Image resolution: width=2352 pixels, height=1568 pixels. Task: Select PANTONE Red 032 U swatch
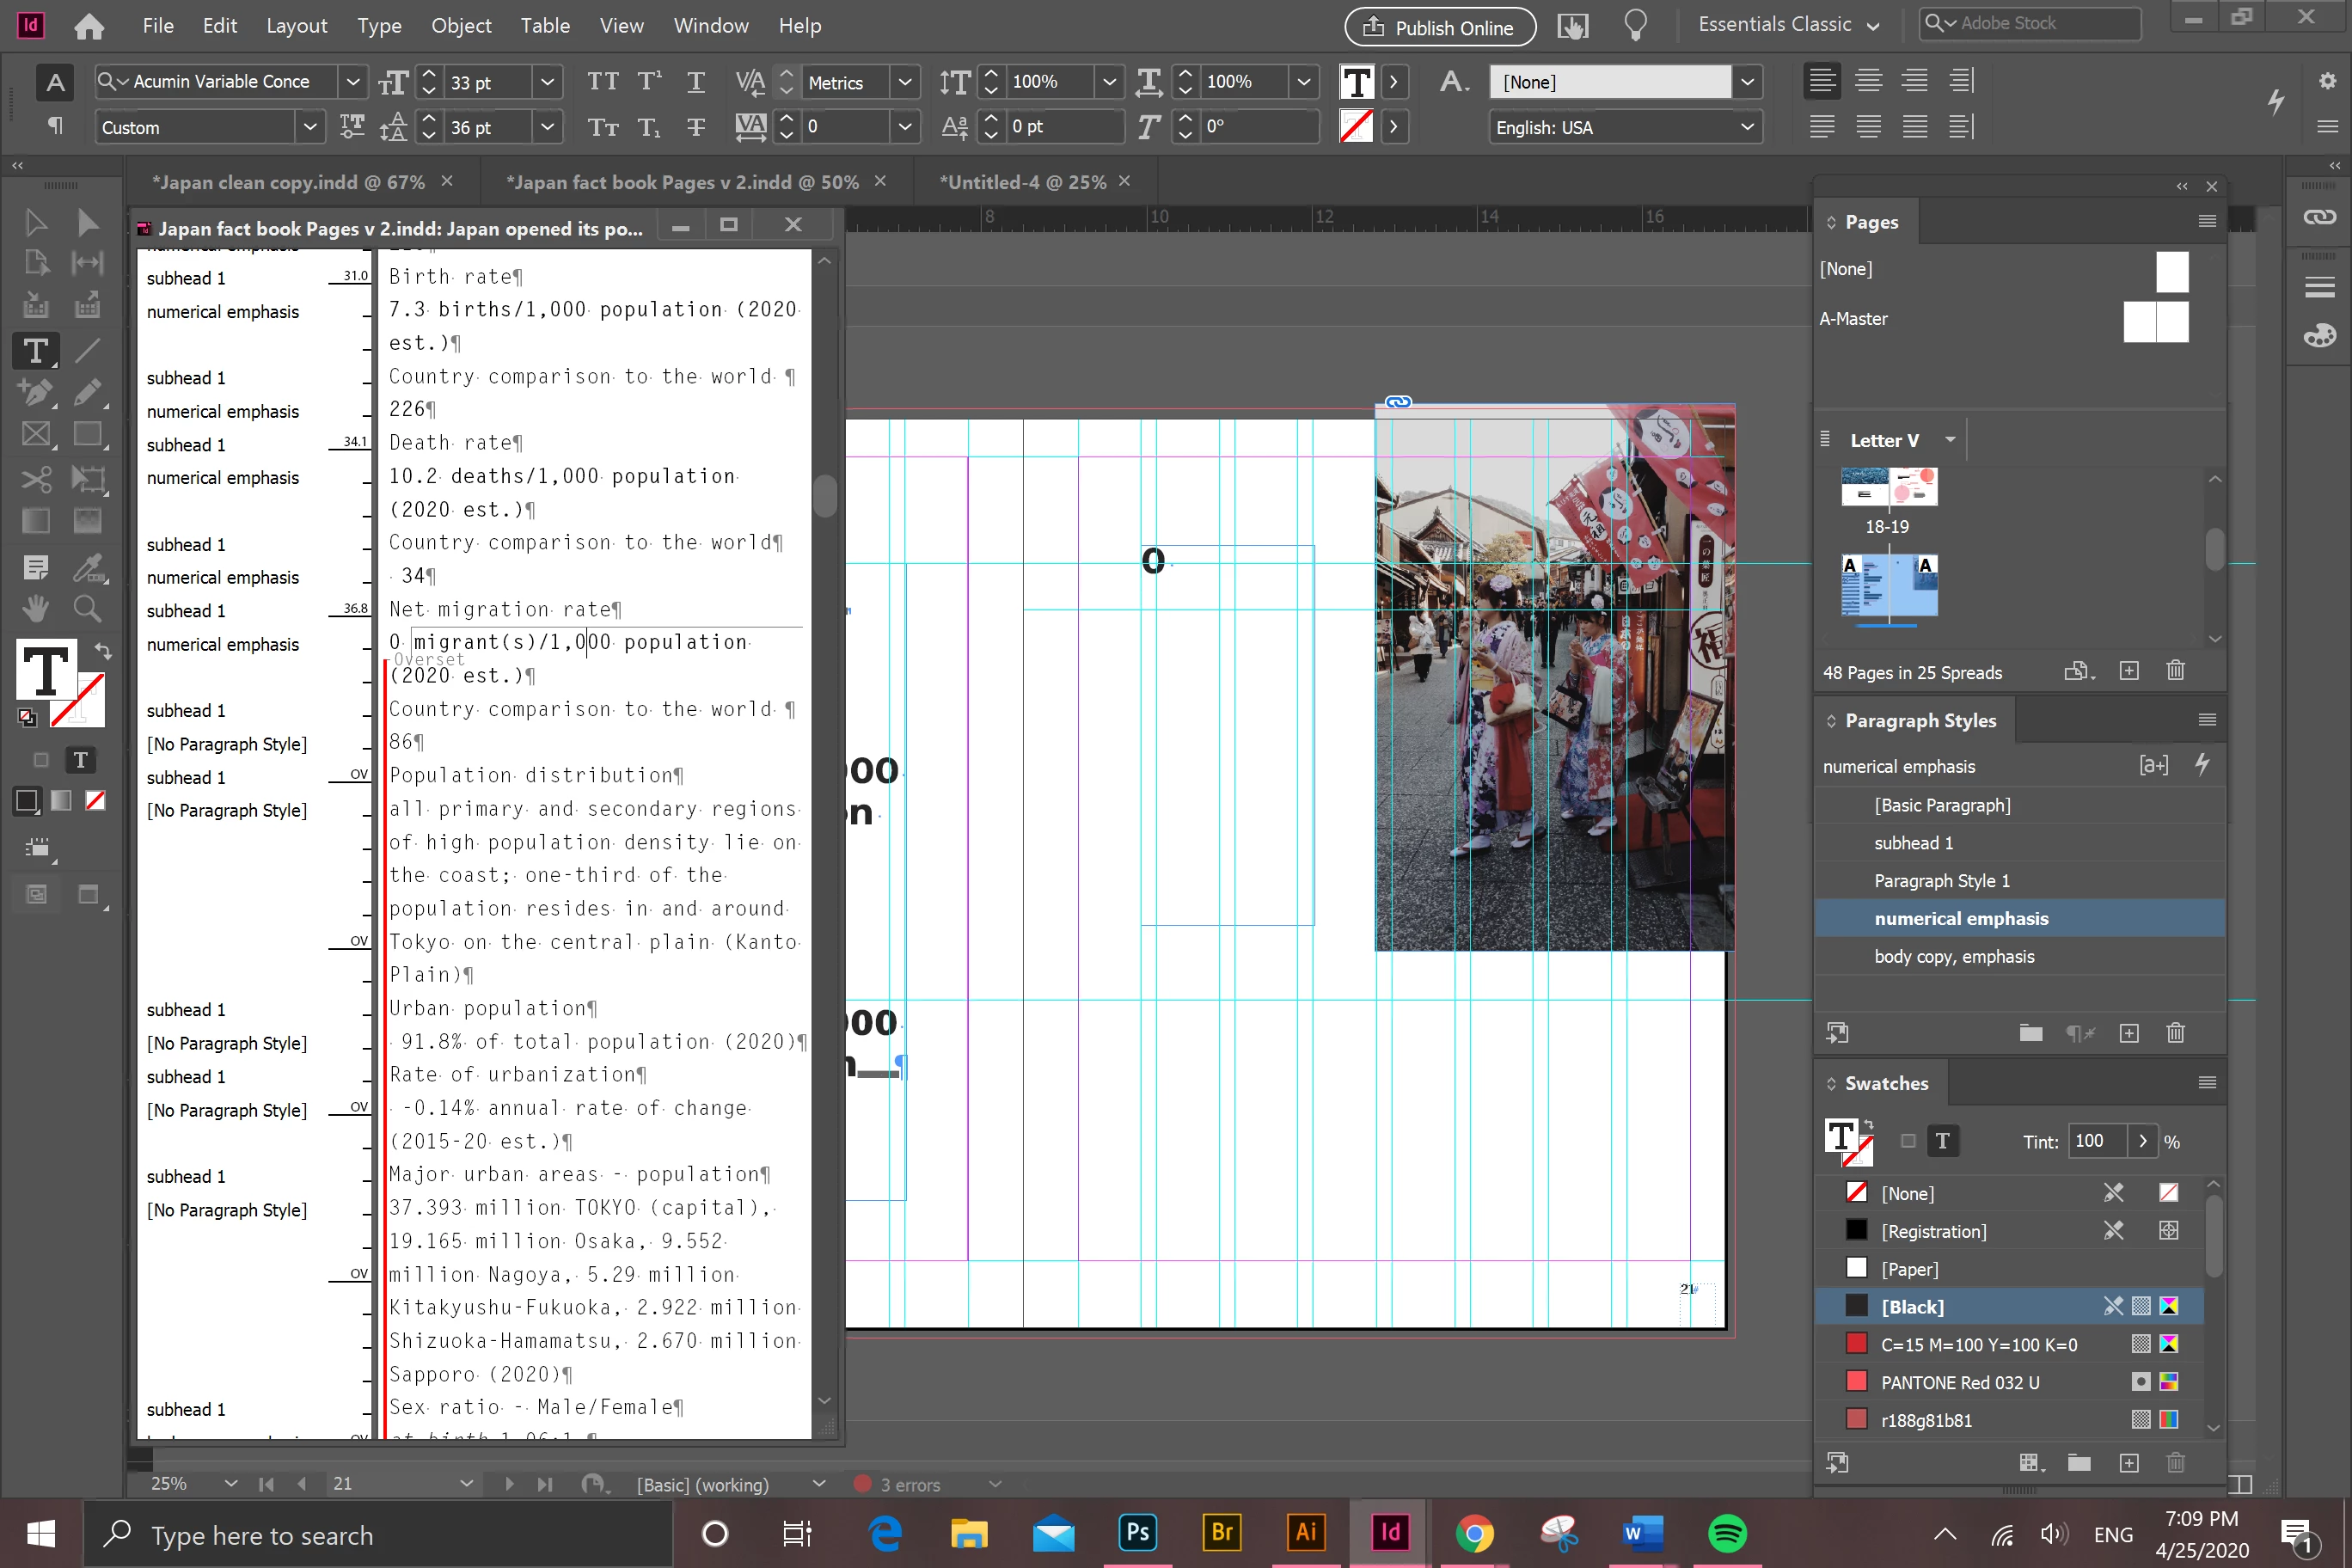coord(1959,1382)
